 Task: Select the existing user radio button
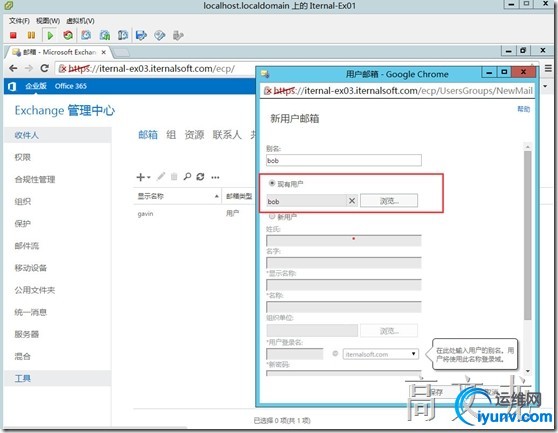click(272, 183)
